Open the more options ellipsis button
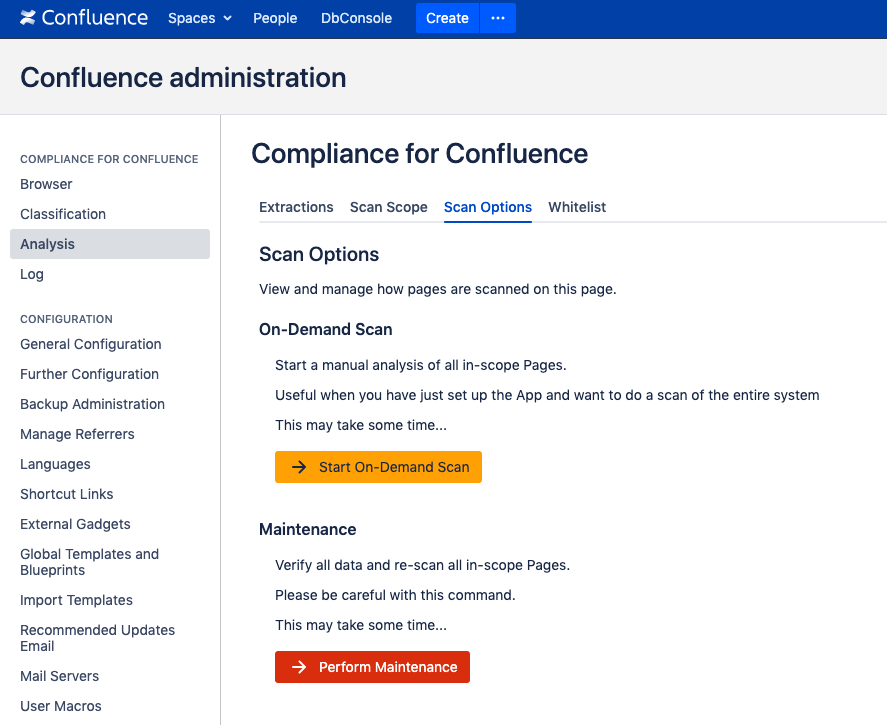887x725 pixels. pos(498,18)
